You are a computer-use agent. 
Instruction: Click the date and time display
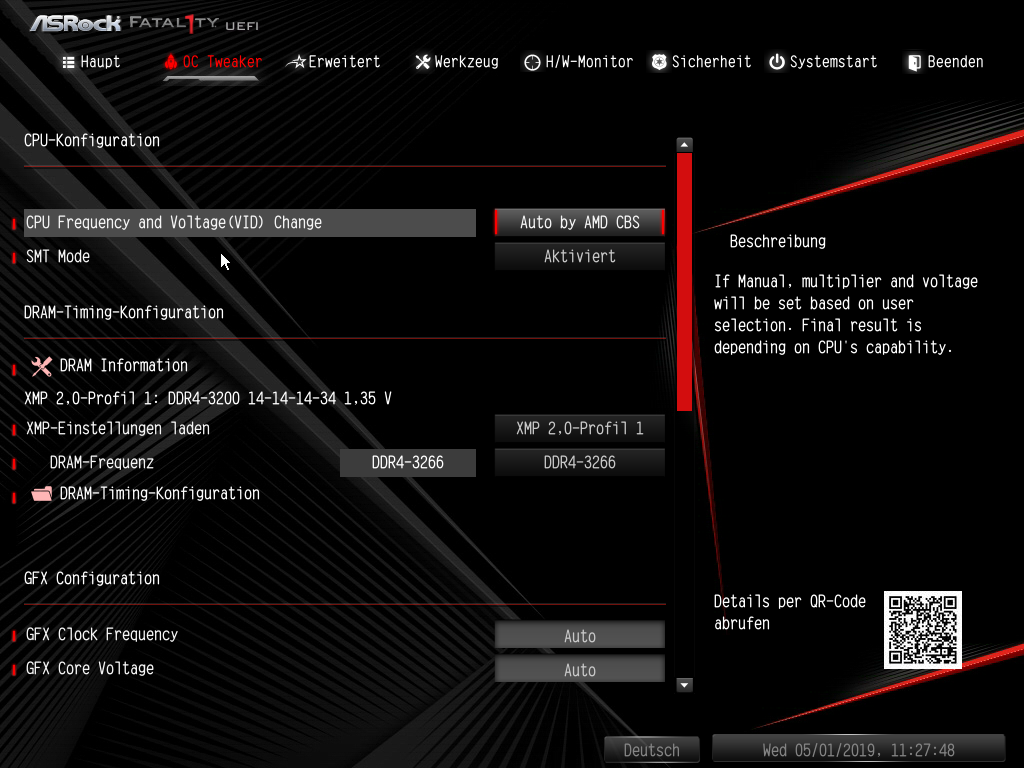(858, 750)
